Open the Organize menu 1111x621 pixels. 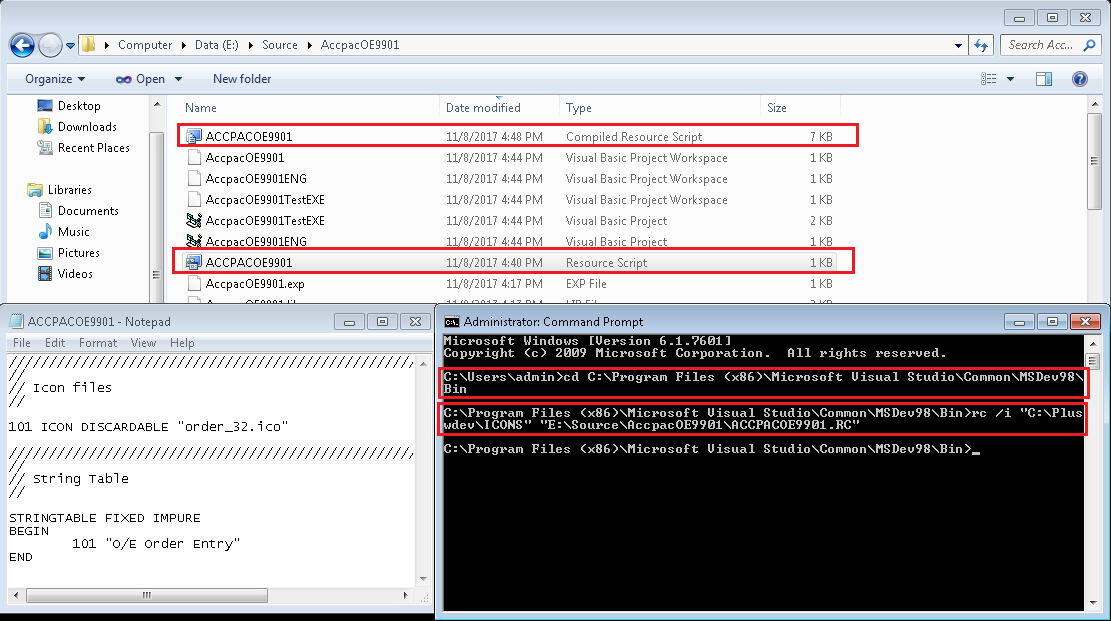(x=55, y=79)
